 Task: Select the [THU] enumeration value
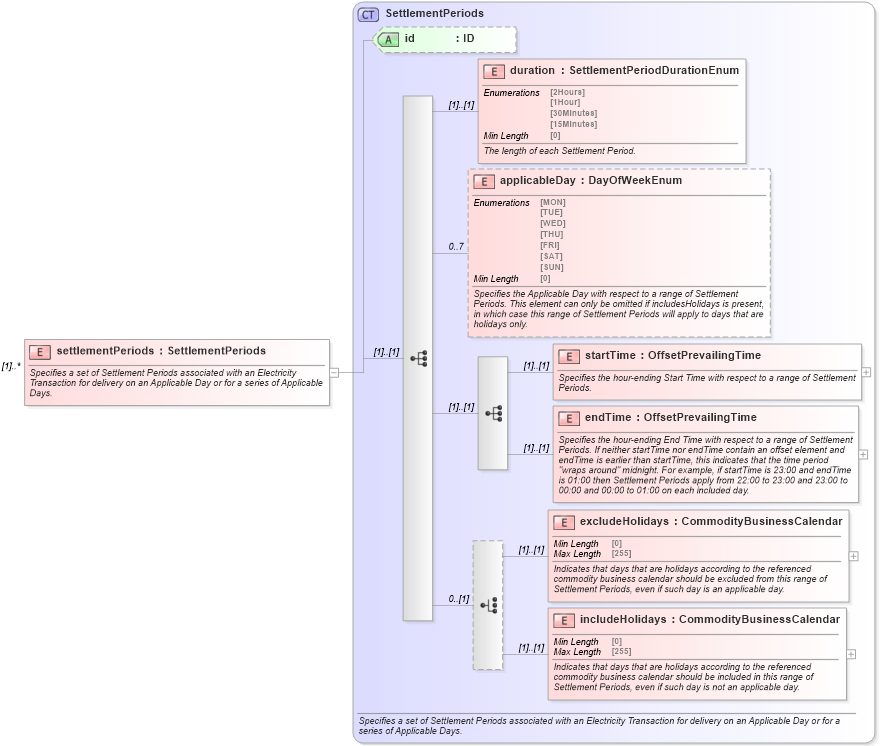[552, 234]
